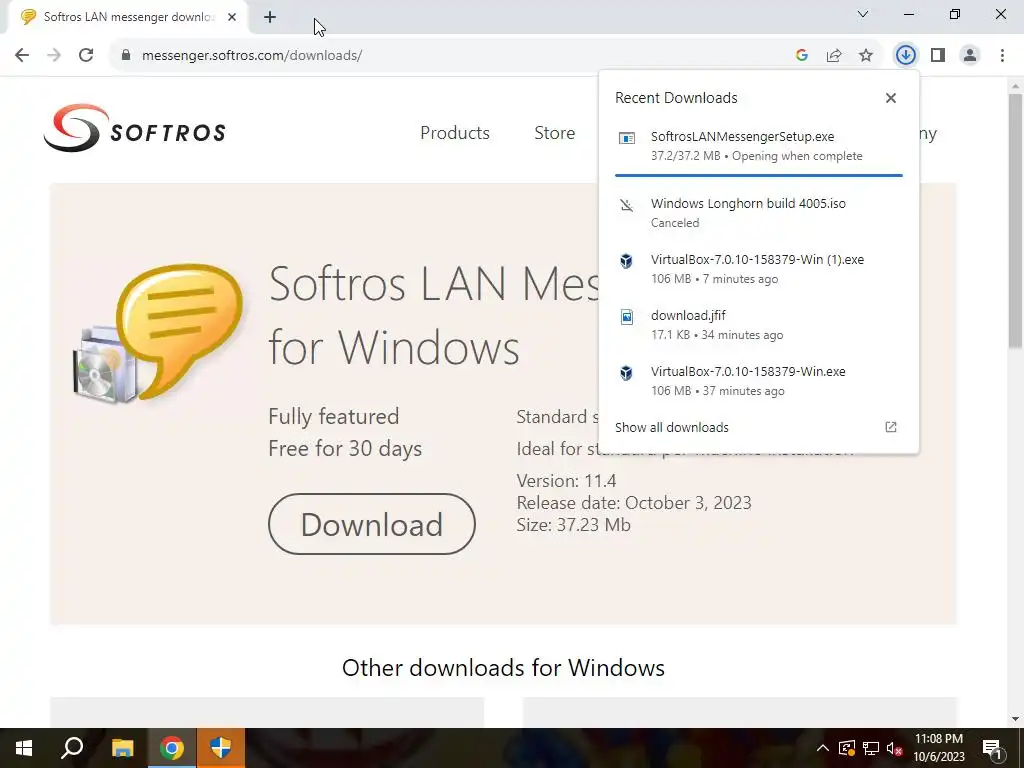The width and height of the screenshot is (1024, 768).
Task: Share this page using share icon
Action: (834, 56)
